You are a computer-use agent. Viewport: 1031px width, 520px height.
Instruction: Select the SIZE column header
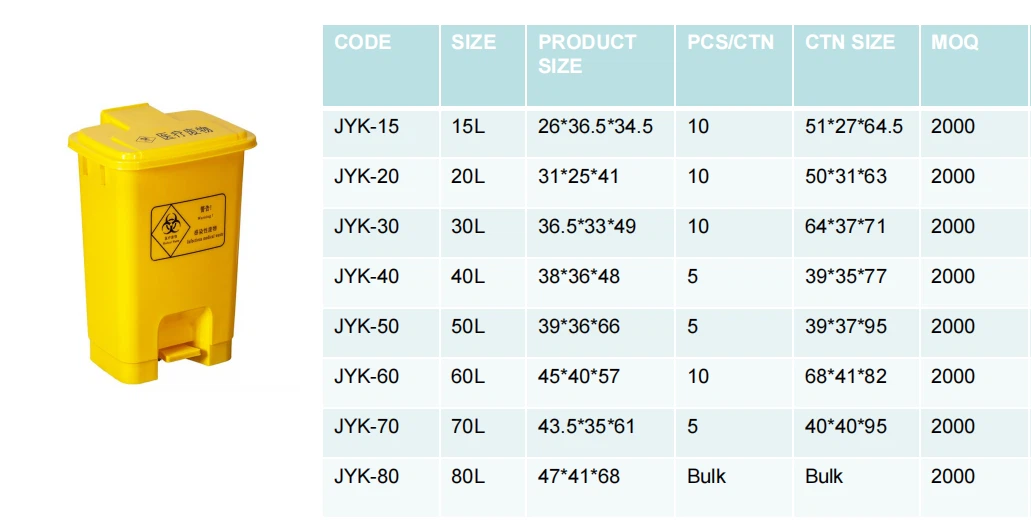click(x=473, y=43)
